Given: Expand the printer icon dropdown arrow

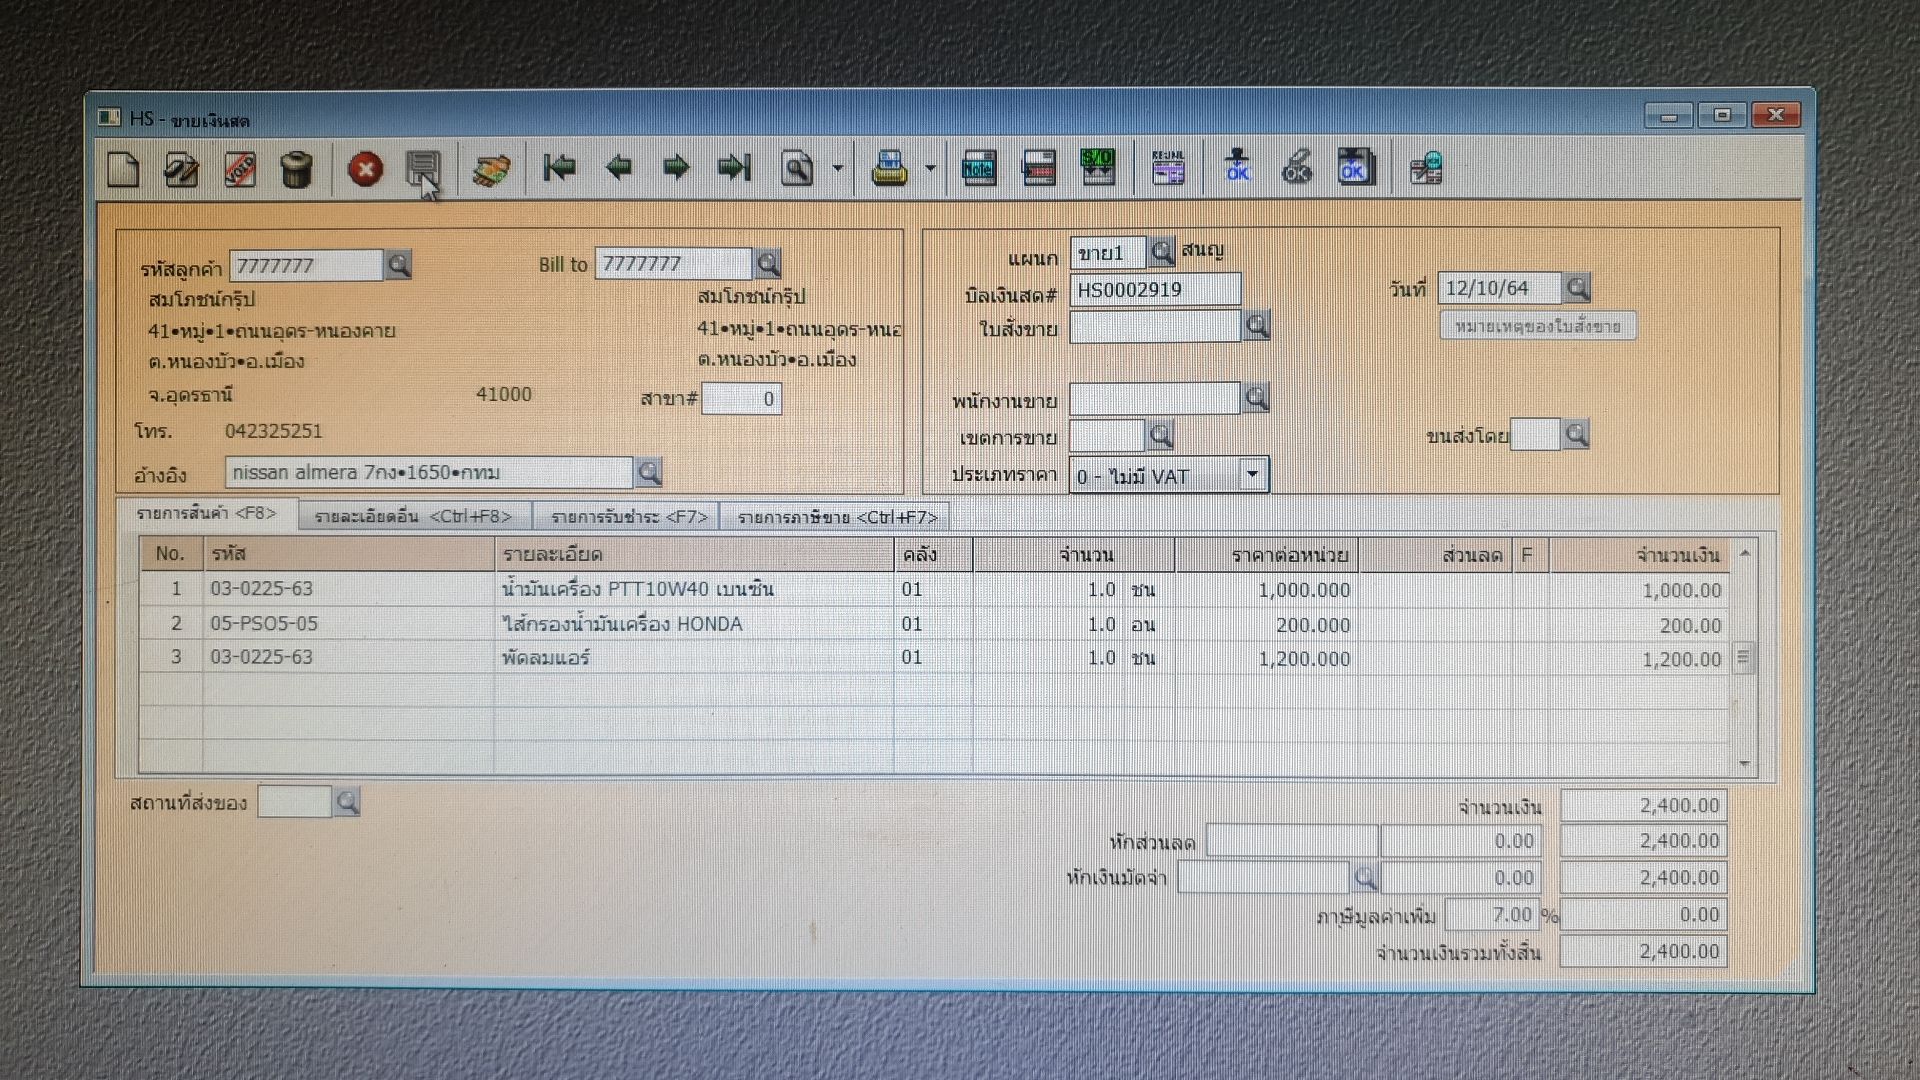Looking at the screenshot, I should (930, 168).
